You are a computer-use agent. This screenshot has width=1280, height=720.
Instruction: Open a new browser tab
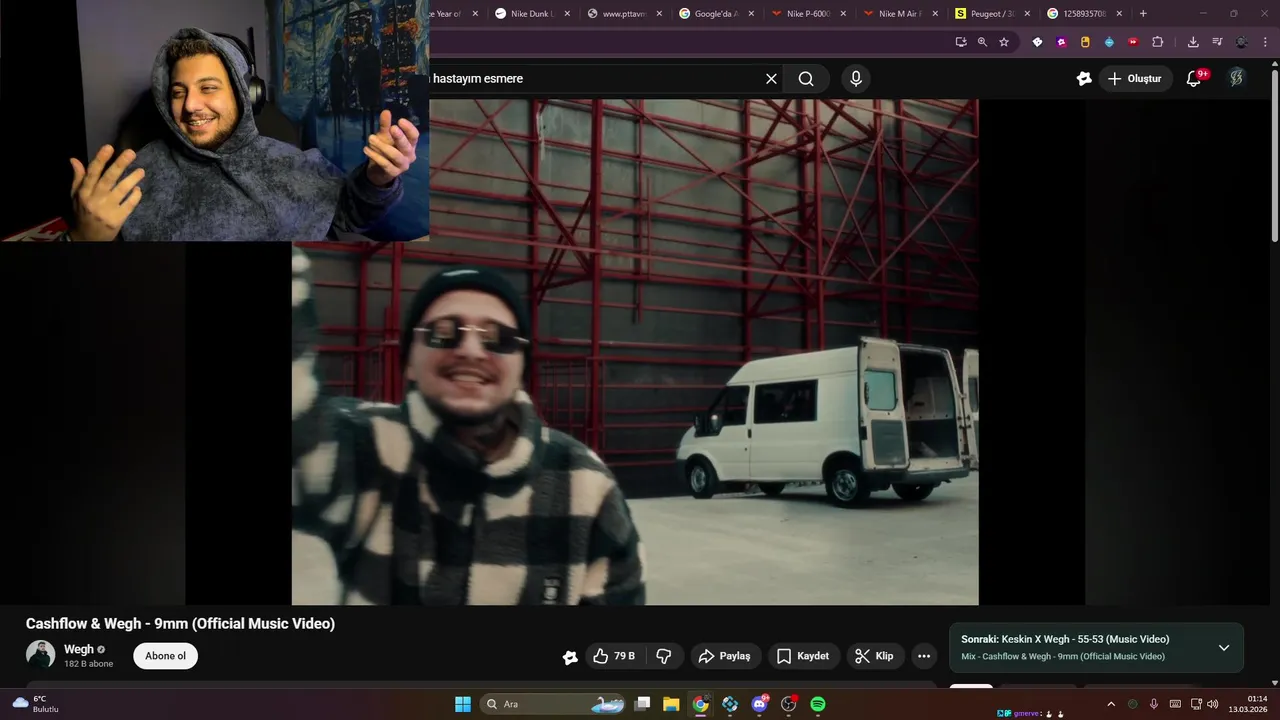tap(1143, 14)
